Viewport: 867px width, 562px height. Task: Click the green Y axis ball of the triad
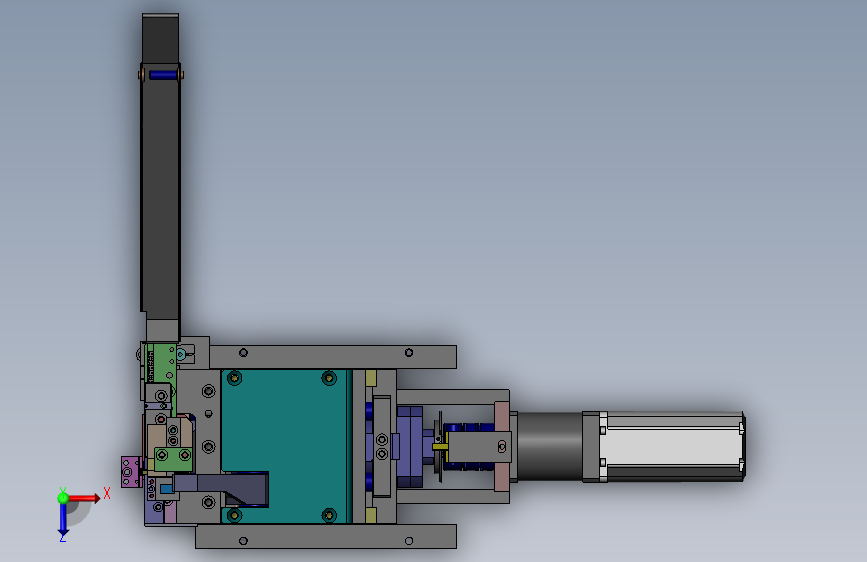click(x=63, y=498)
